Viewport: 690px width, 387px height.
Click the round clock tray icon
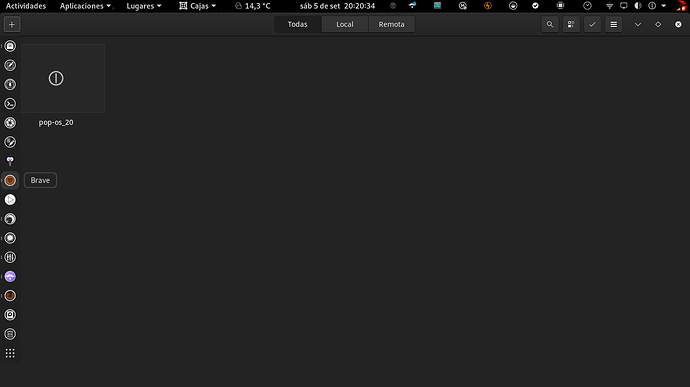point(587,6)
